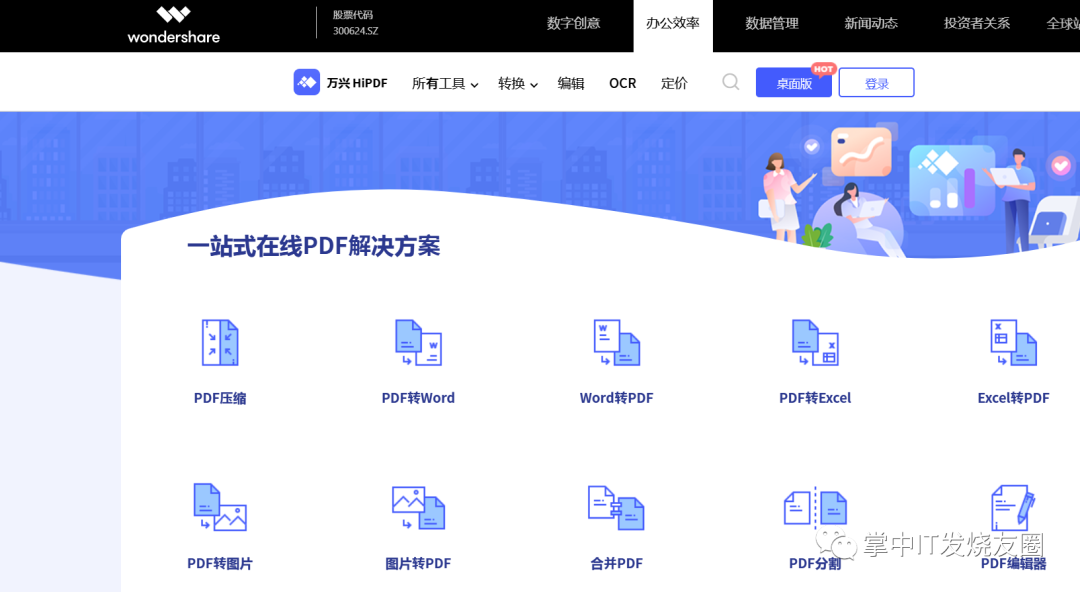This screenshot has width=1080, height=592.
Task: Click the PDF压缩 text link
Action: [x=220, y=398]
